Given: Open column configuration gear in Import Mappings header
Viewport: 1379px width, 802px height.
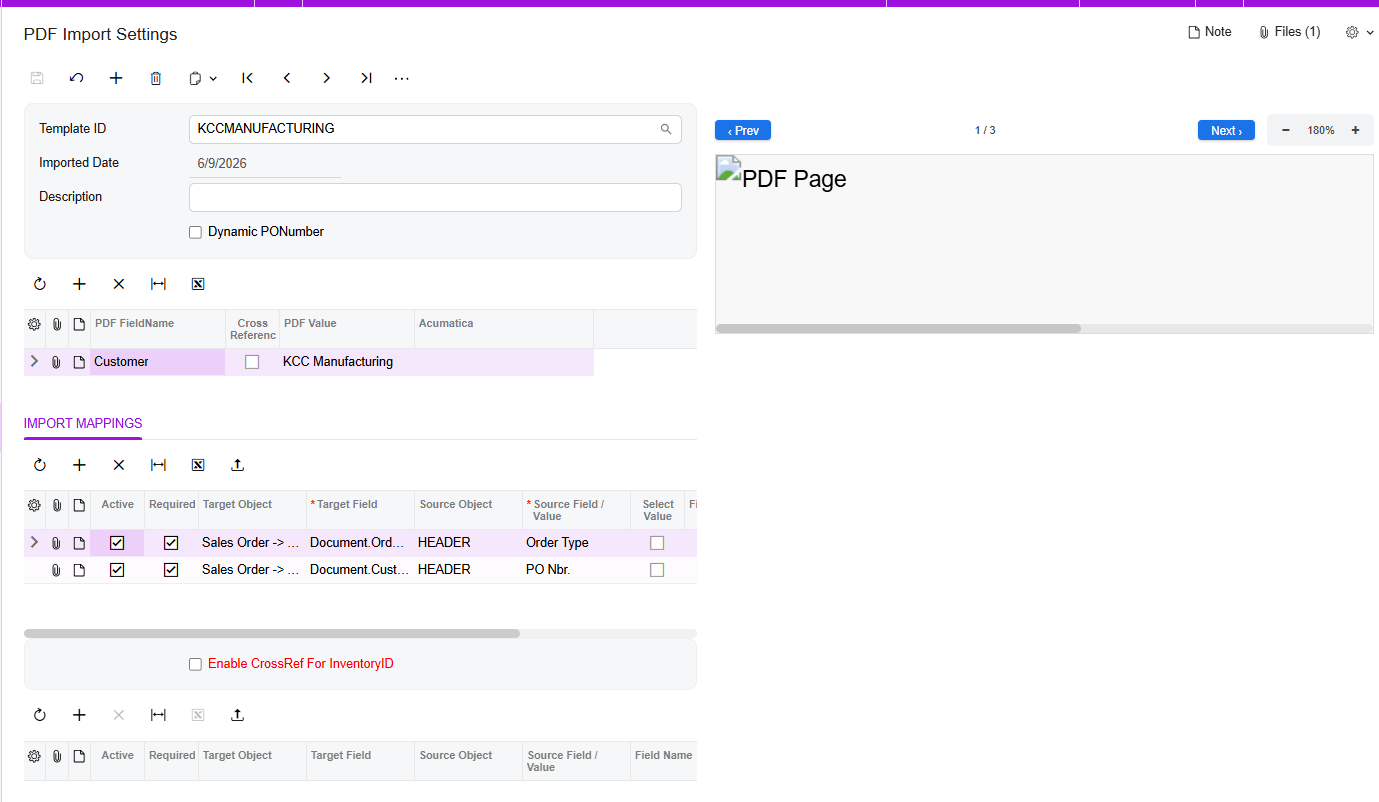Looking at the screenshot, I should point(34,505).
